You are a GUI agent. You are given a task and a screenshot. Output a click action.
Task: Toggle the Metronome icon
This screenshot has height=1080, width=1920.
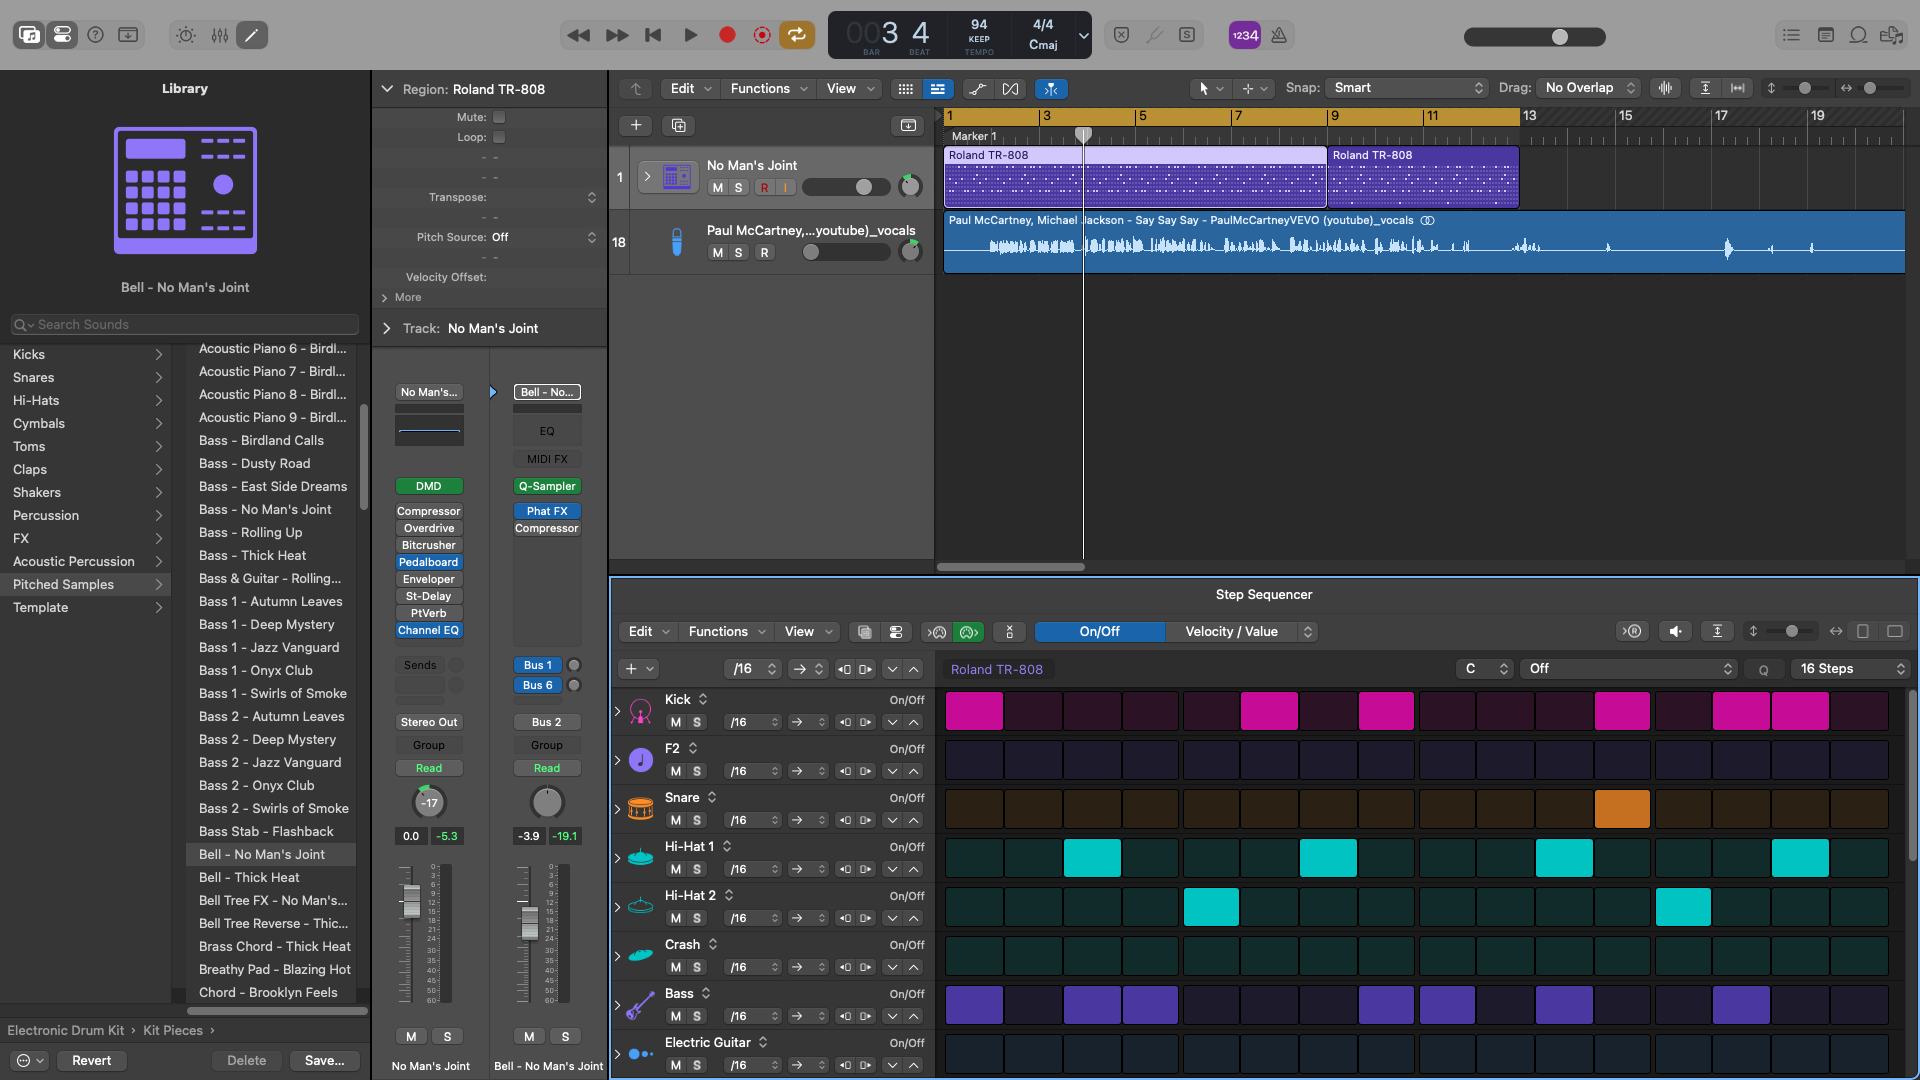pyautogui.click(x=1279, y=35)
